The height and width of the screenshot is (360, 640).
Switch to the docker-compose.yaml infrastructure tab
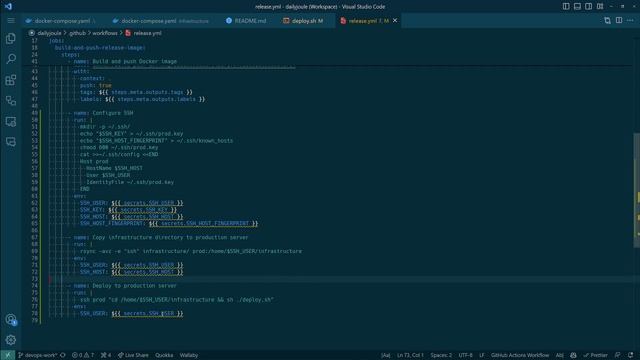(162, 21)
